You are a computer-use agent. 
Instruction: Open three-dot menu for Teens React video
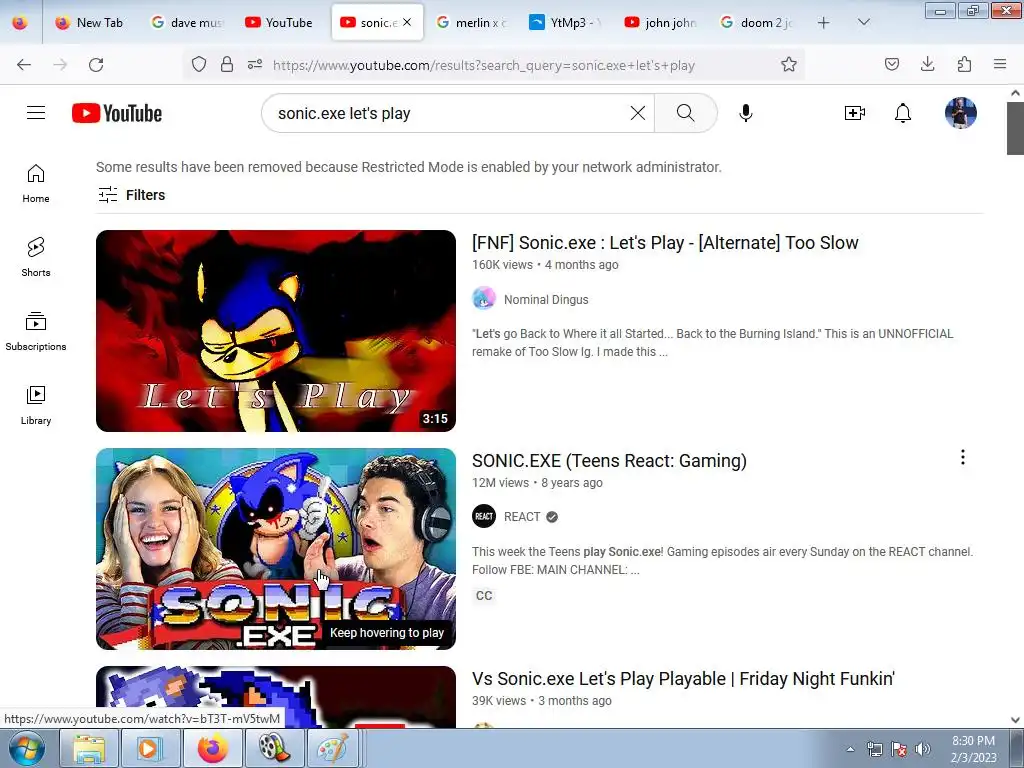pos(963,457)
